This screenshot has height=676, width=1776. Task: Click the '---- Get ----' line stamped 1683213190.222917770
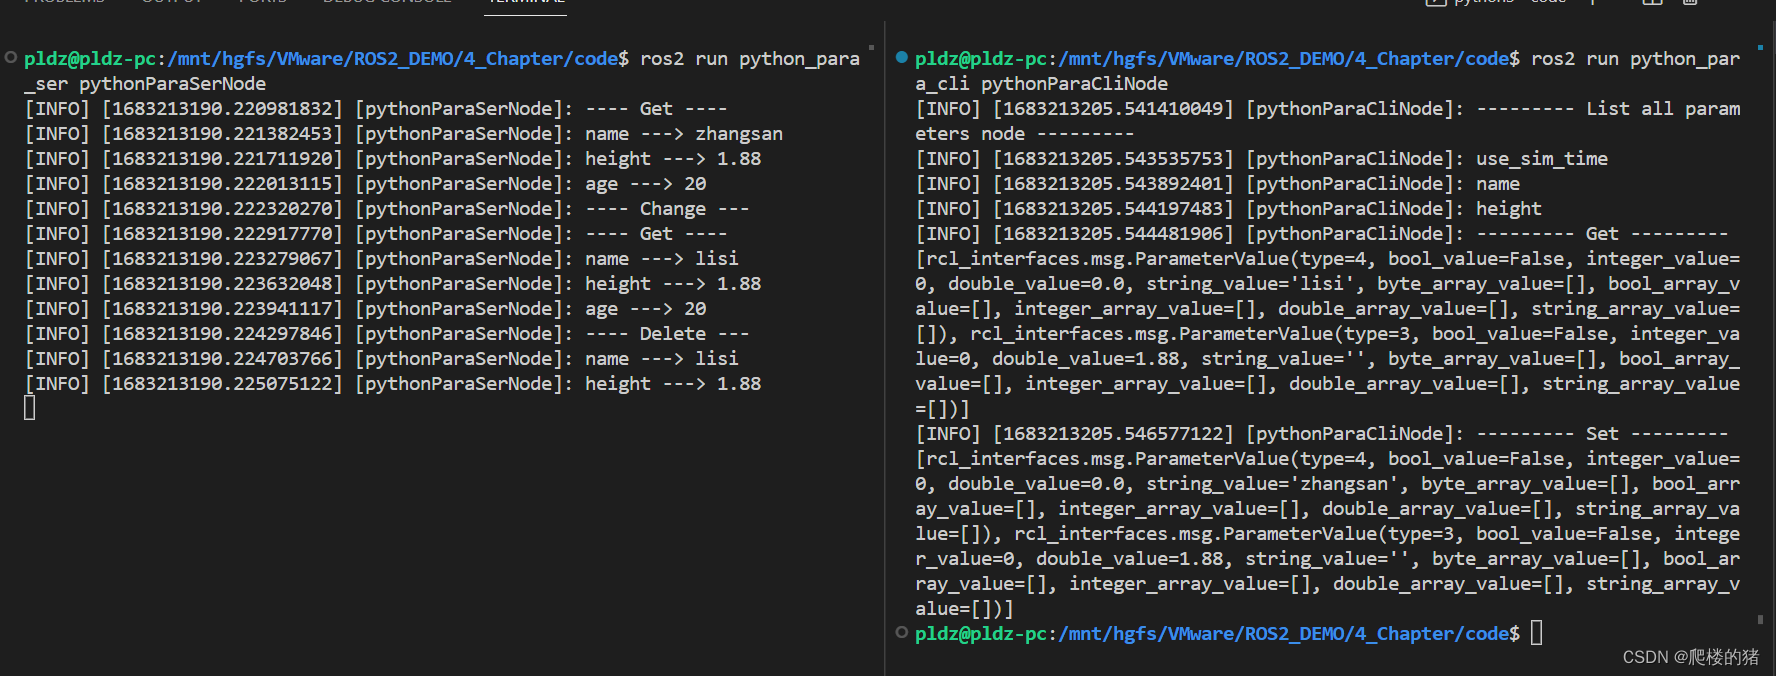[x=376, y=234]
